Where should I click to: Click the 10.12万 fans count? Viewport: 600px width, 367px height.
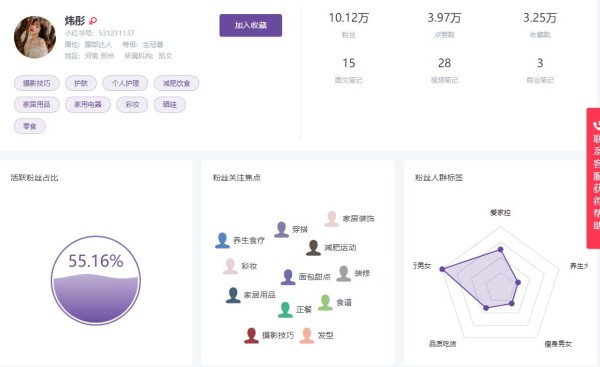[349, 18]
